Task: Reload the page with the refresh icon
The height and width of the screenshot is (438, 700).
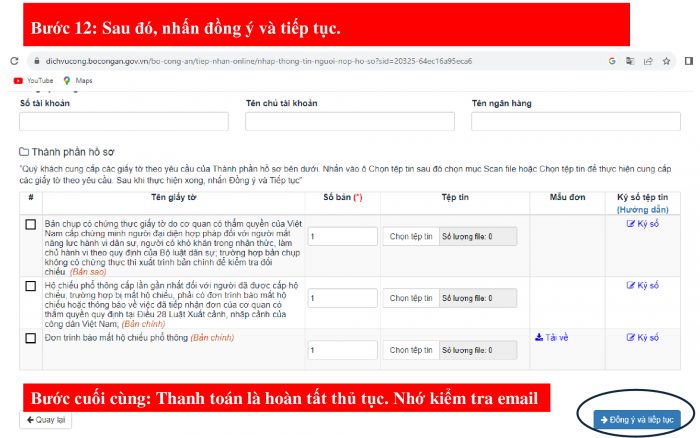Action: pyautogui.click(x=14, y=61)
